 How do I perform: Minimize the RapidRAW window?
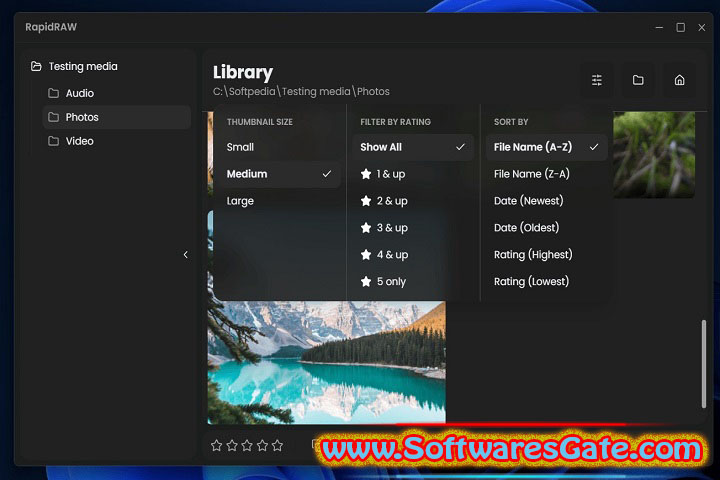tap(659, 28)
